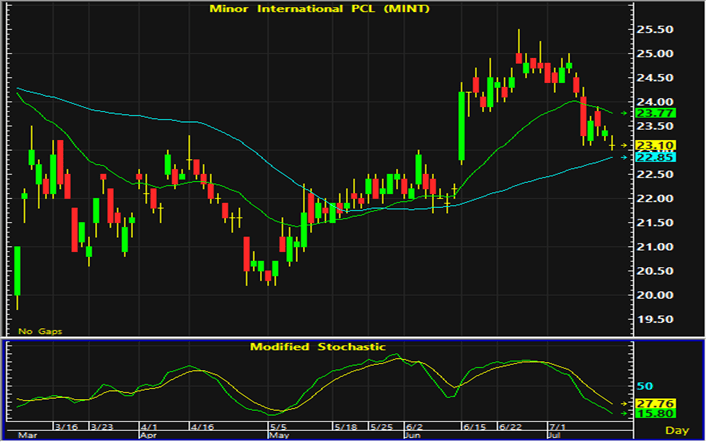
Task: Click the Jul month label
Action: pos(554,436)
